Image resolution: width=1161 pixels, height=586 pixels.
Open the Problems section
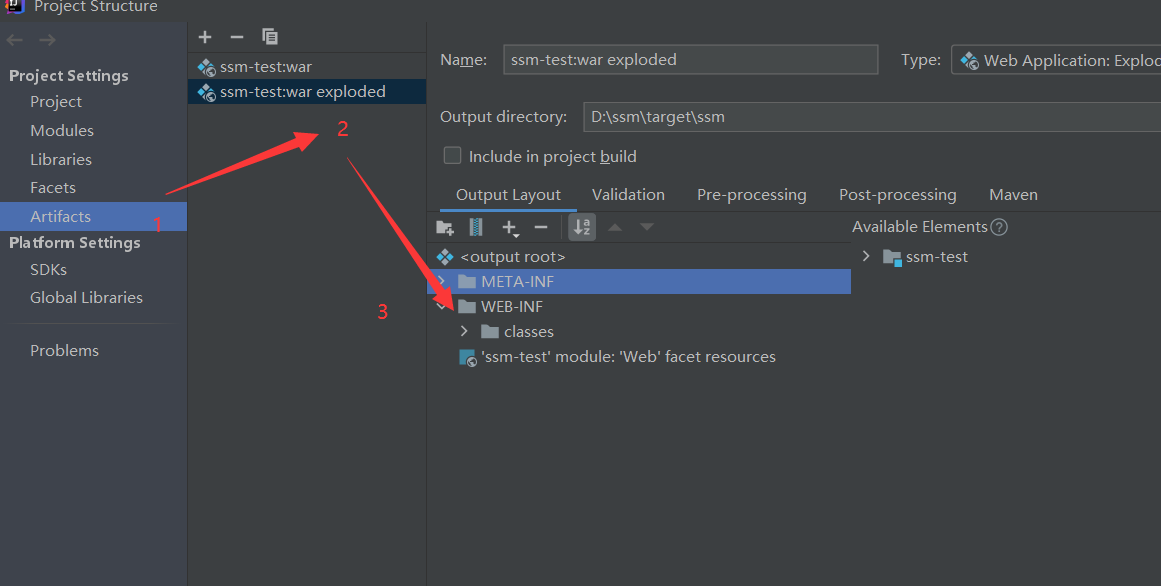(64, 351)
